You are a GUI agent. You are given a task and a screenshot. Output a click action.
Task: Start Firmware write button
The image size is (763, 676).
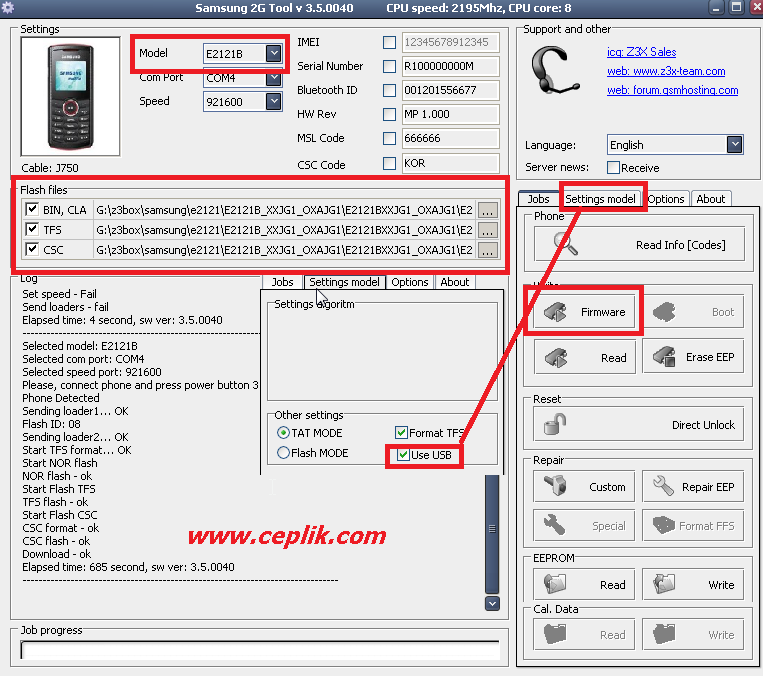pos(584,311)
